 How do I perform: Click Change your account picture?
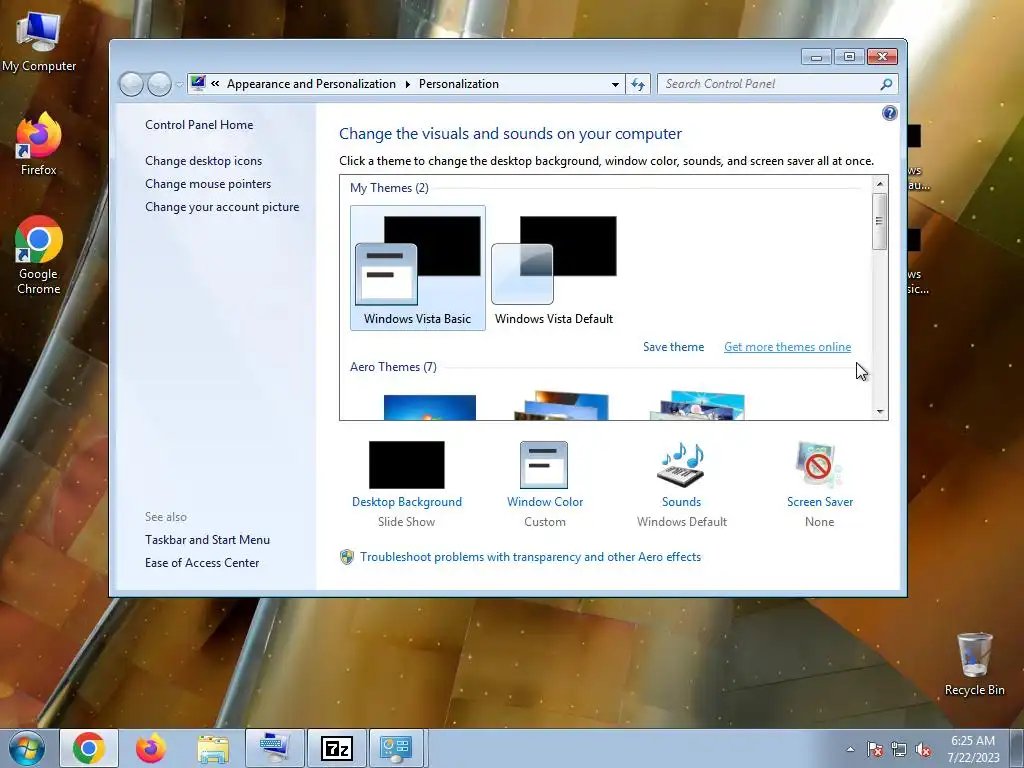coord(222,207)
